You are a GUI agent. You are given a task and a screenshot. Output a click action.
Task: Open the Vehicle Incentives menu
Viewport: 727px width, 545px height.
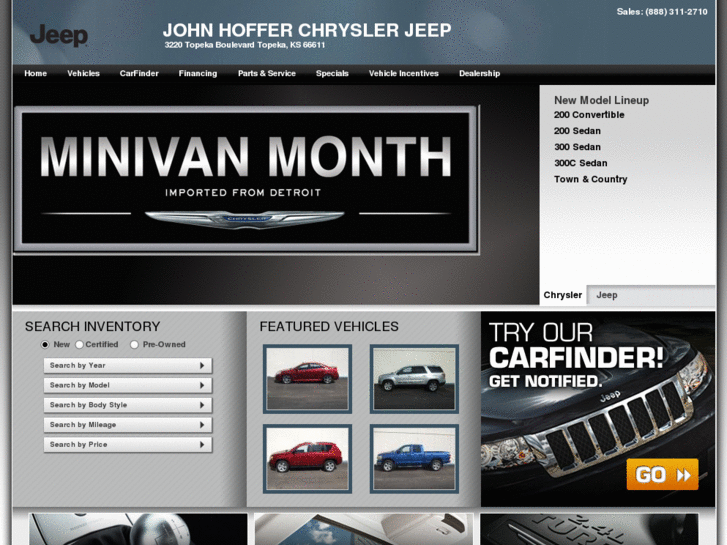point(403,73)
